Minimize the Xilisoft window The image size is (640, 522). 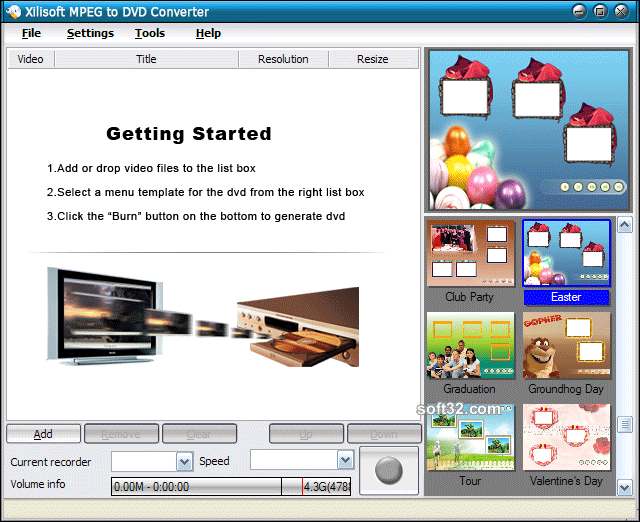[579, 11]
